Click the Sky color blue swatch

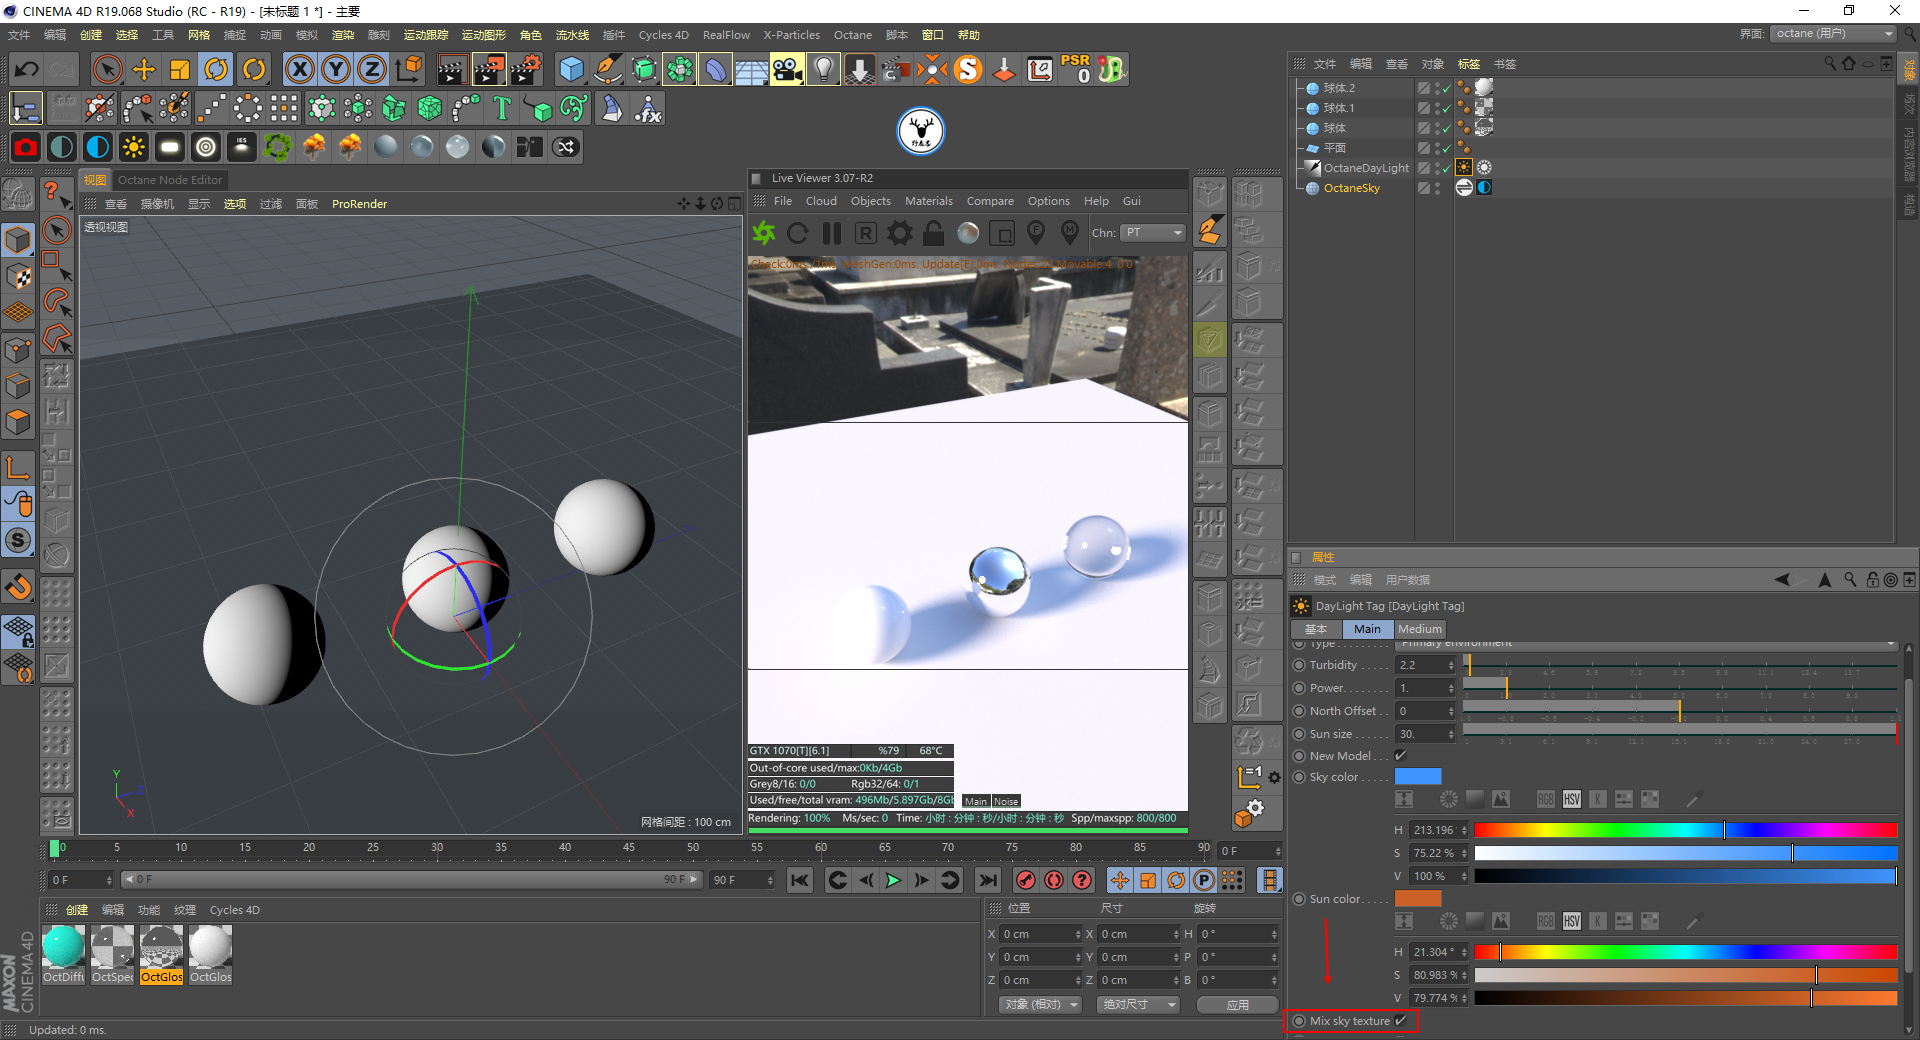(x=1418, y=777)
